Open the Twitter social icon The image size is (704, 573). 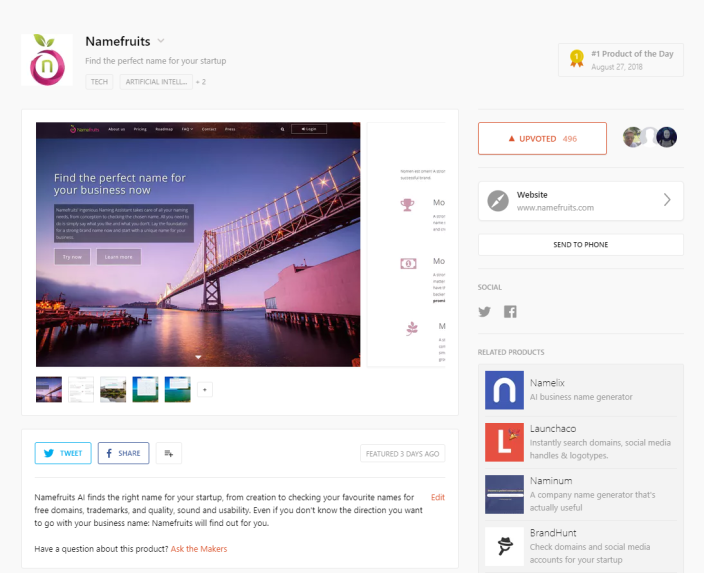484,312
